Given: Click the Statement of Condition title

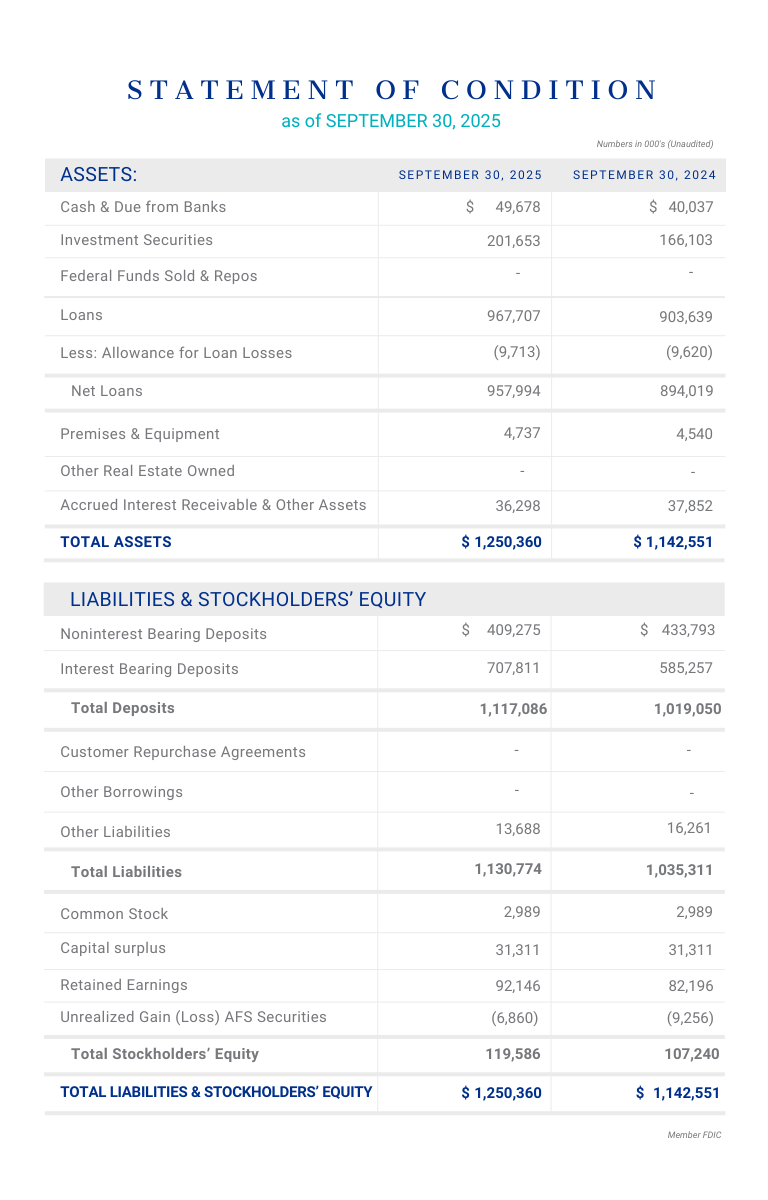Looking at the screenshot, I should [393, 90].
